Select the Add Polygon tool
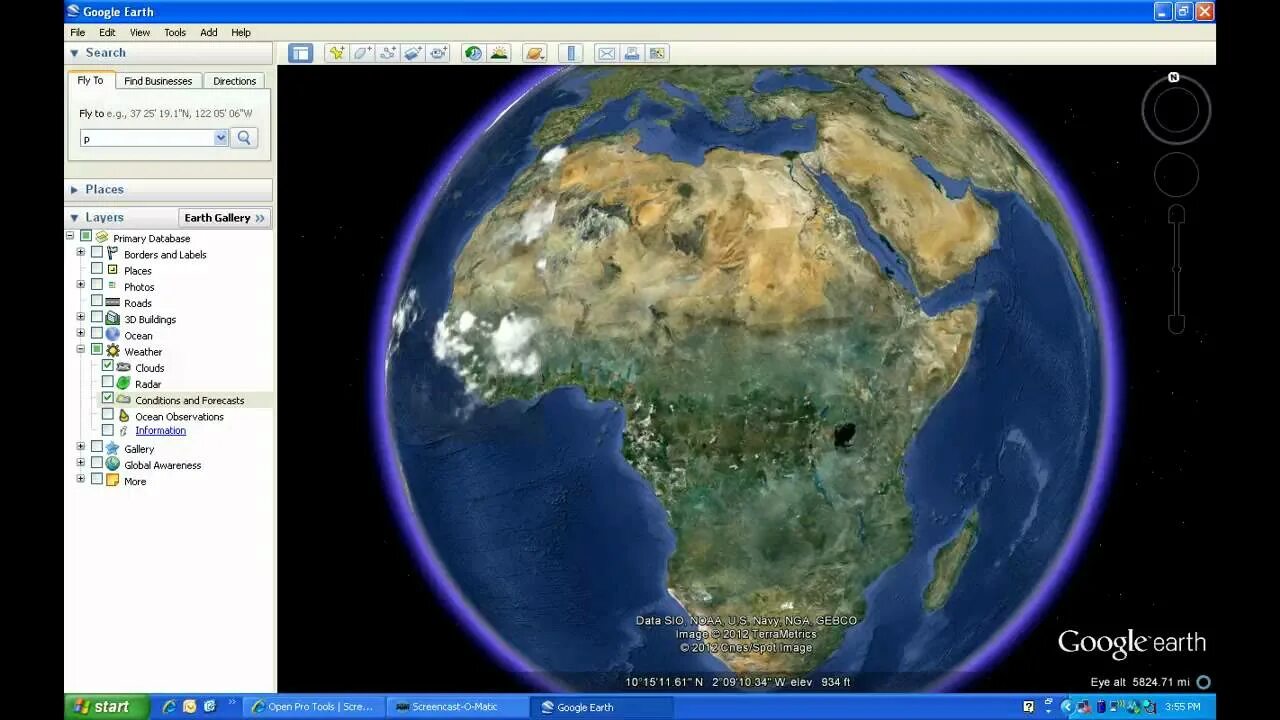Screen dimensions: 1280x720 coord(362,53)
